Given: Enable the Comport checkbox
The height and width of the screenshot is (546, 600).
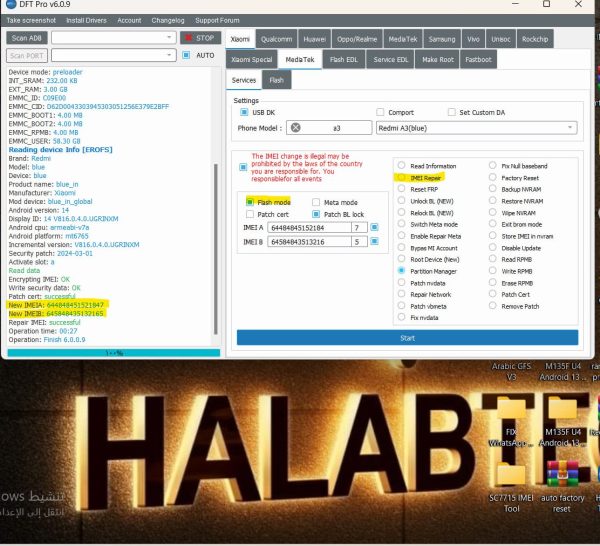Looking at the screenshot, I should point(380,112).
